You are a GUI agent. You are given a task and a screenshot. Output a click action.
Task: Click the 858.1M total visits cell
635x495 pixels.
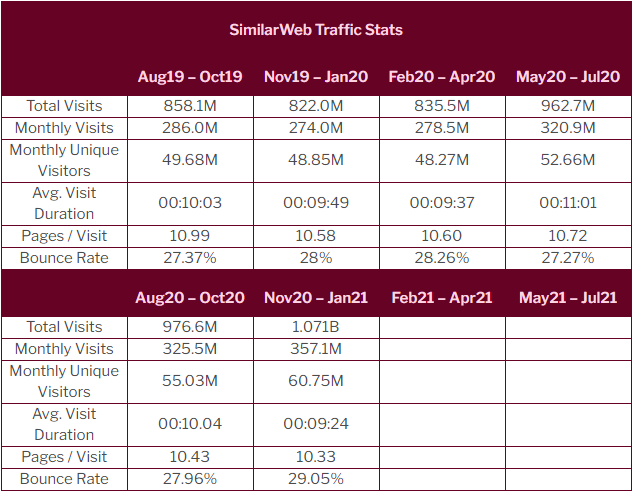coord(190,106)
